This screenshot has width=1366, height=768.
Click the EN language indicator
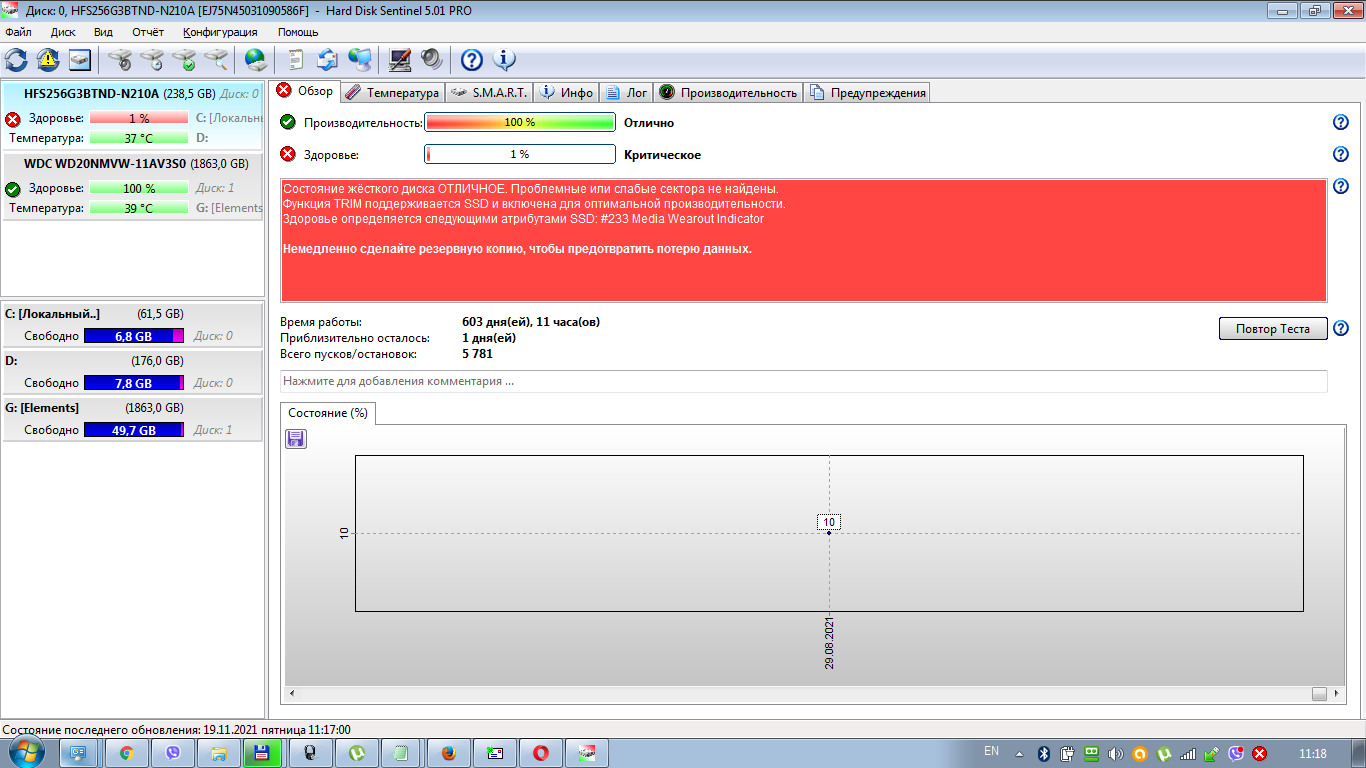pos(991,751)
